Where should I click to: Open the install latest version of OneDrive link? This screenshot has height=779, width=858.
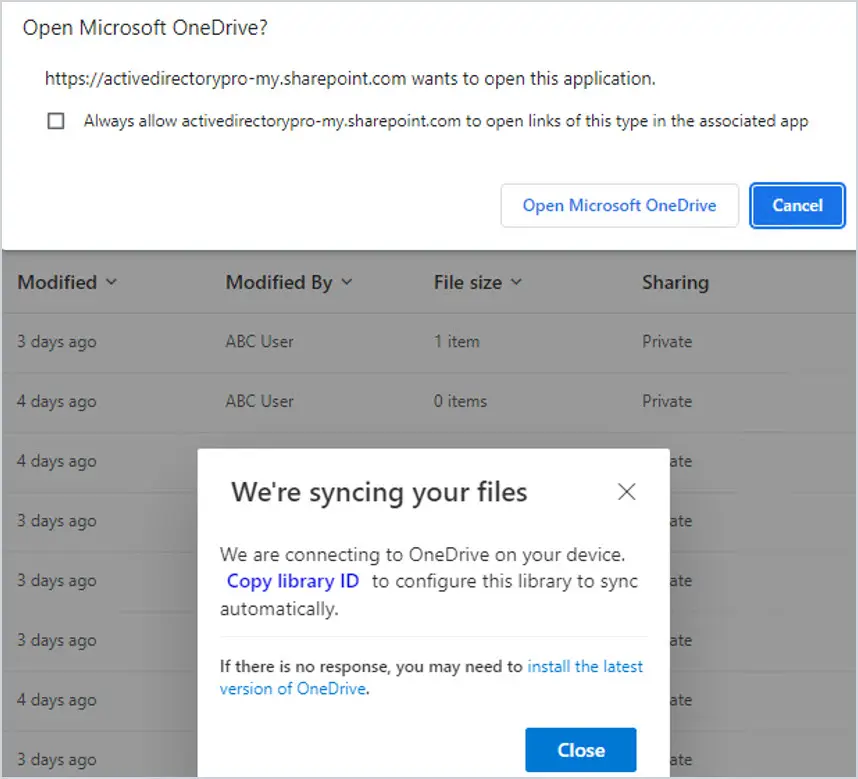coord(431,677)
